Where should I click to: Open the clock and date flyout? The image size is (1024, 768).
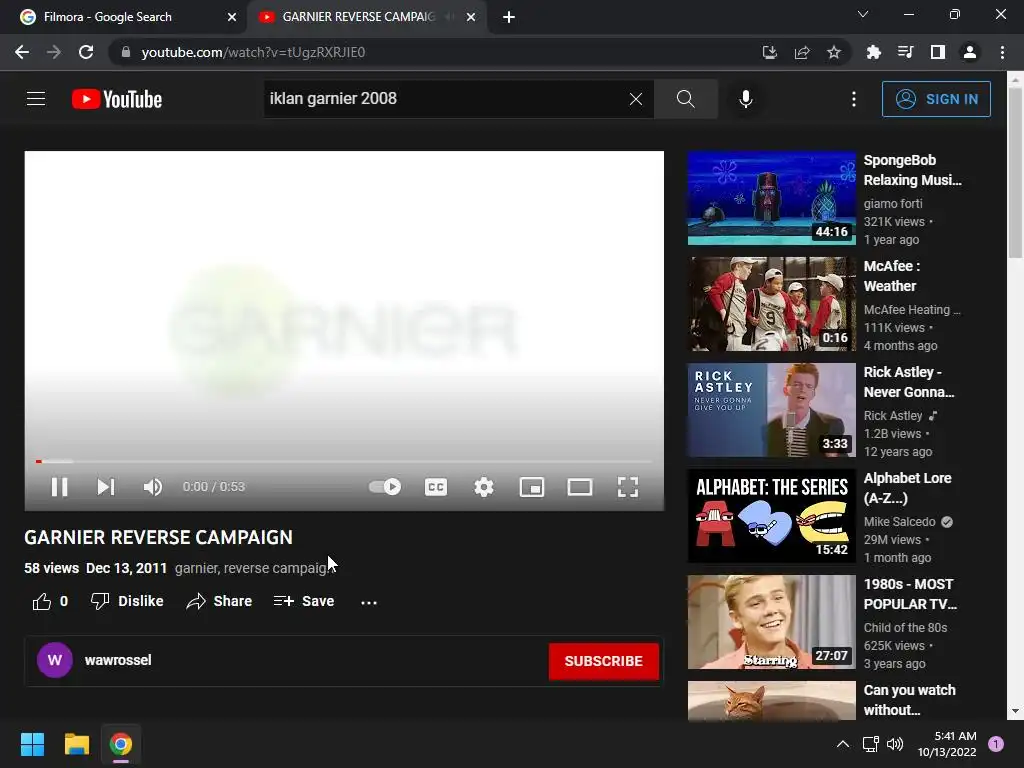[x=947, y=744]
